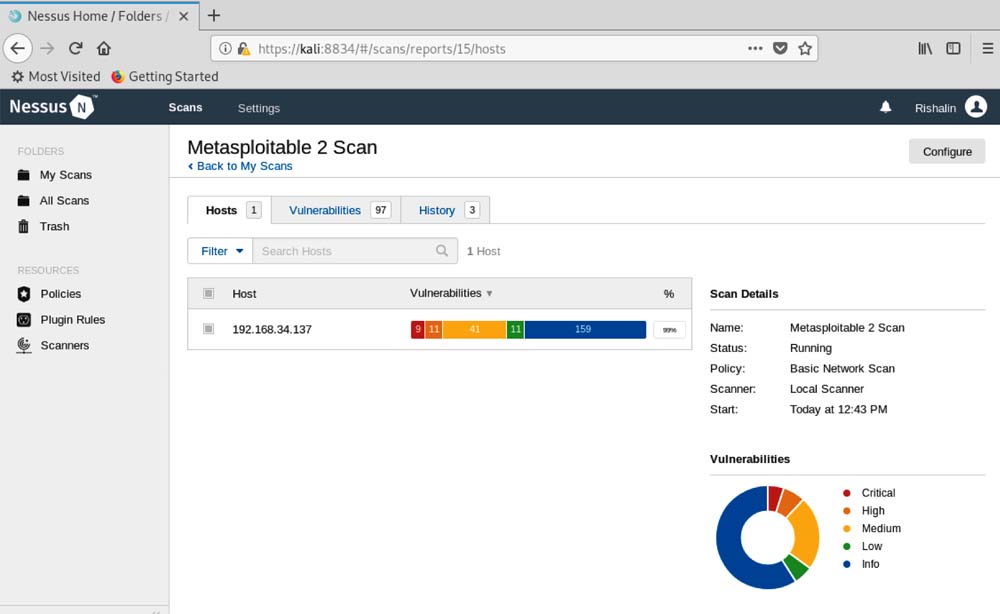The width and height of the screenshot is (1000, 614).
Task: Click the Running status value
Action: pyautogui.click(x=811, y=348)
